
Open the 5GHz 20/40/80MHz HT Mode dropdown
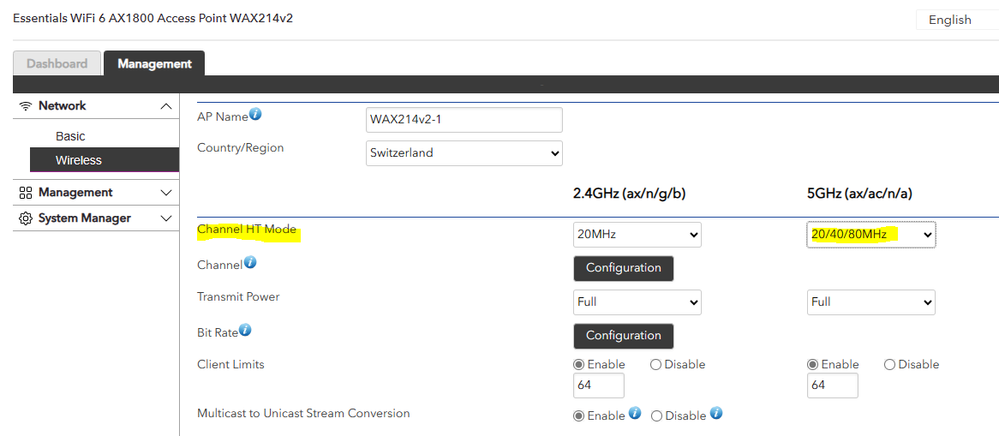pyautogui.click(x=871, y=235)
